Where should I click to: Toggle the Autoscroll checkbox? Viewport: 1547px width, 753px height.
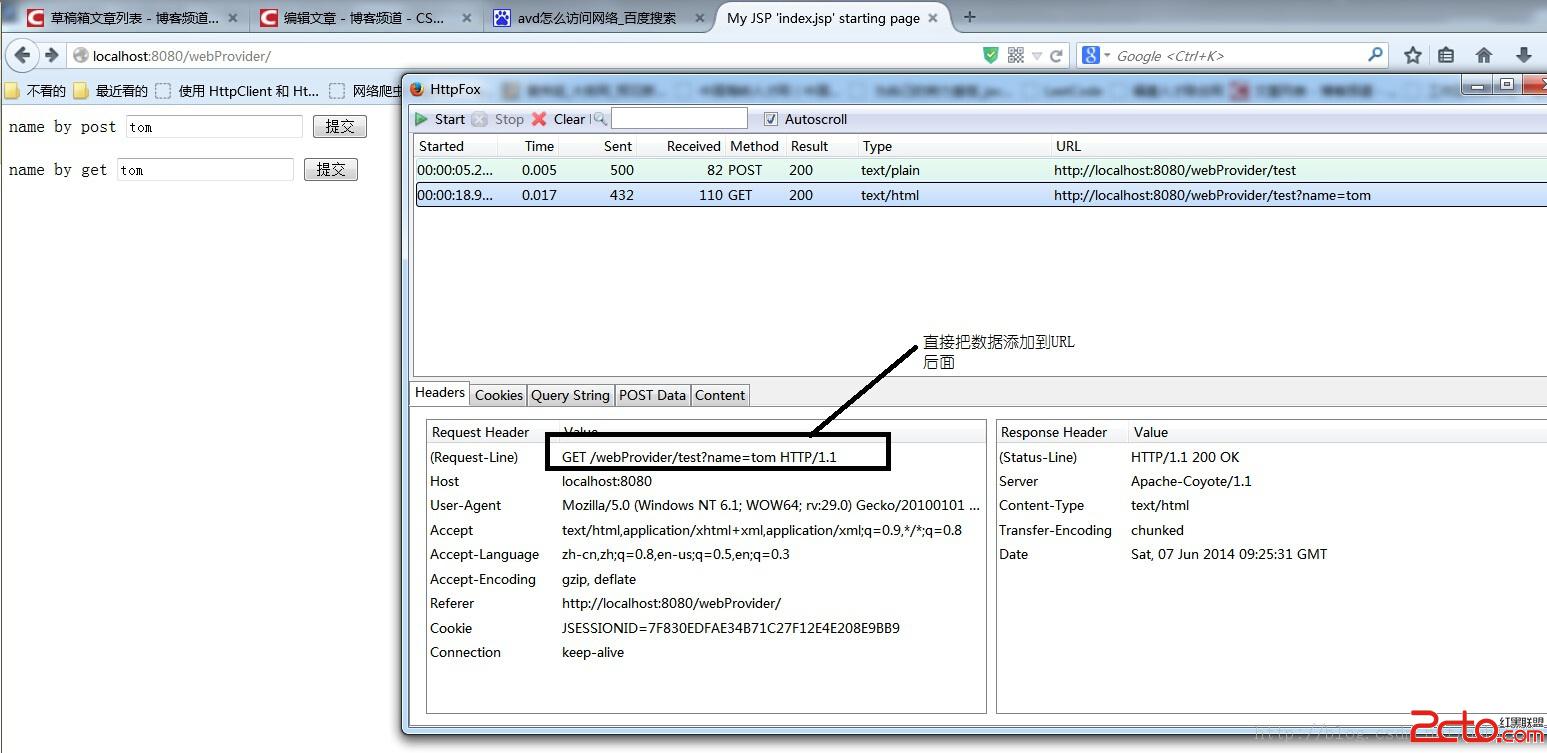click(770, 119)
